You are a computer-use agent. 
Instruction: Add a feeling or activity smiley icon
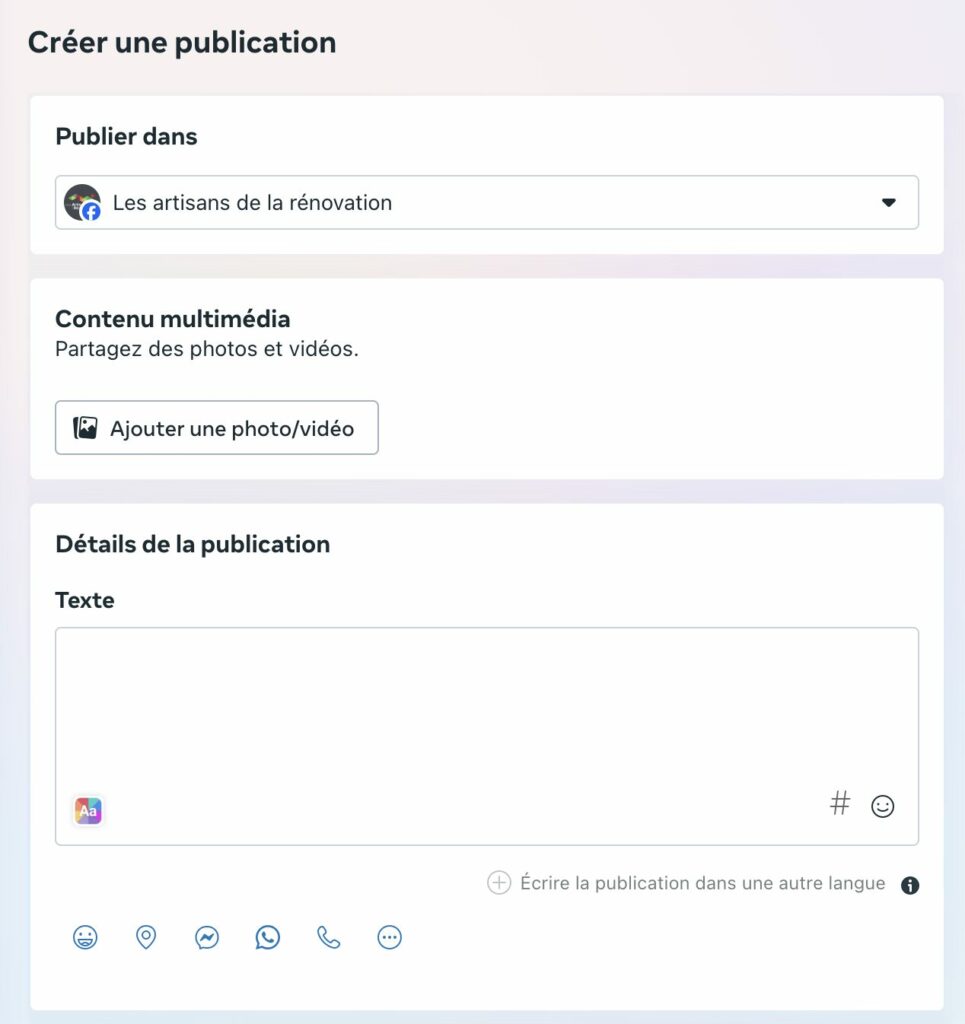(85, 937)
